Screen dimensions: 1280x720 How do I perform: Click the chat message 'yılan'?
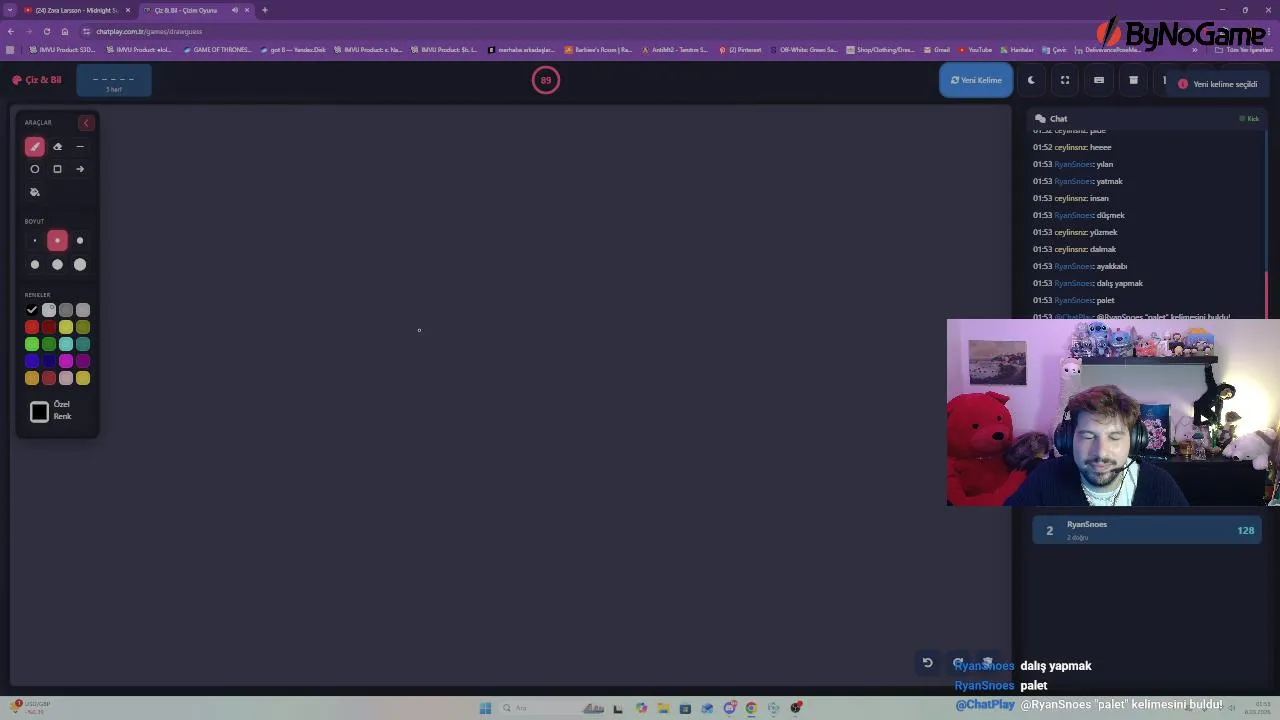[x=1105, y=164]
